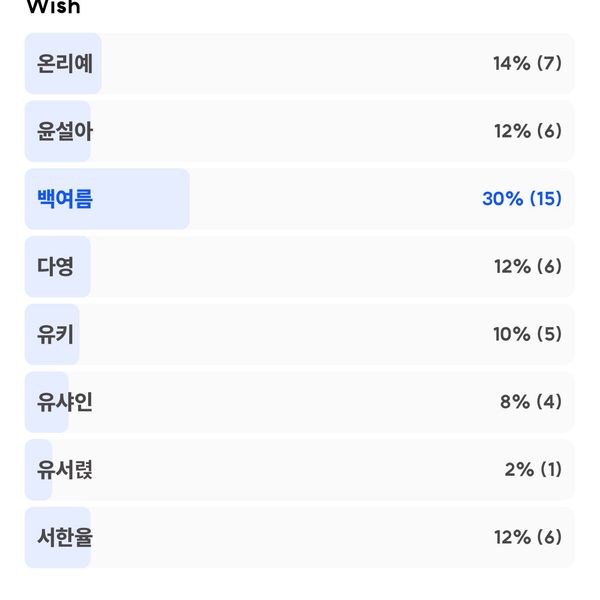Click the 백여름 blue progress bar fill
The height and width of the screenshot is (600, 600).
pyautogui.click(x=107, y=199)
